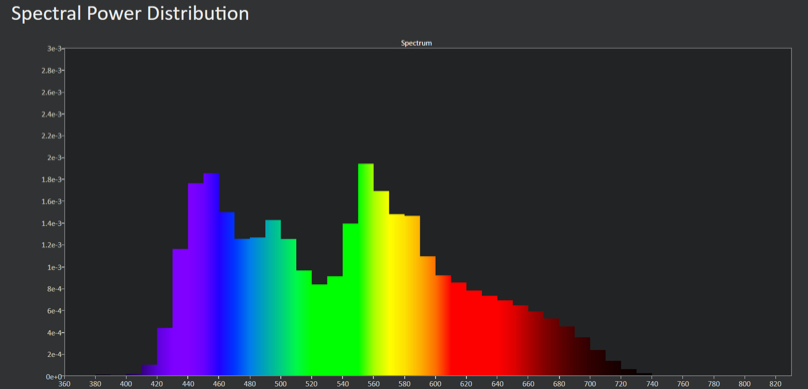Click the Spectral Power Distribution heading
The image size is (808, 389).
(130, 14)
